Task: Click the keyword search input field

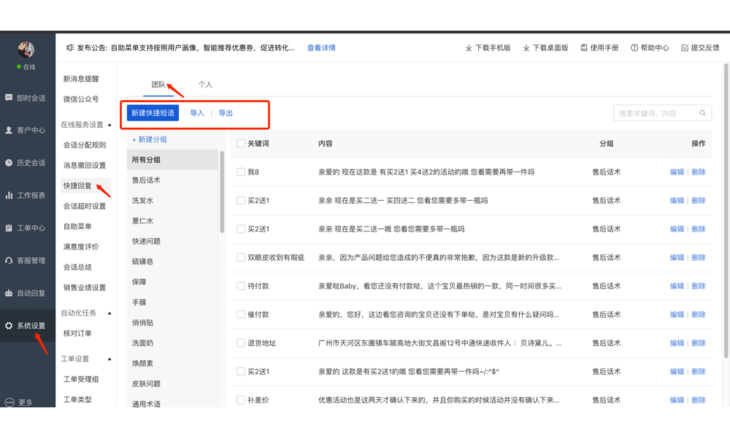Action: point(655,114)
